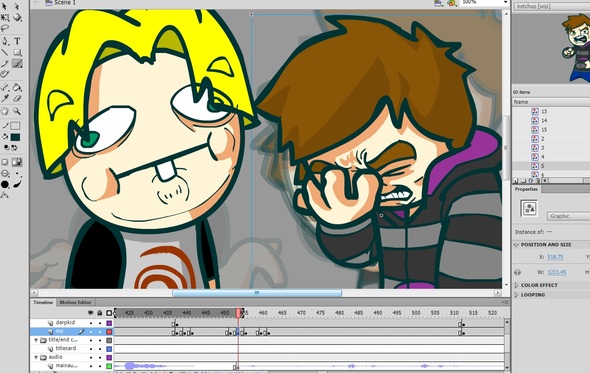Click the Black and White colors icon
The height and width of the screenshot is (373, 590).
click(x=6, y=148)
